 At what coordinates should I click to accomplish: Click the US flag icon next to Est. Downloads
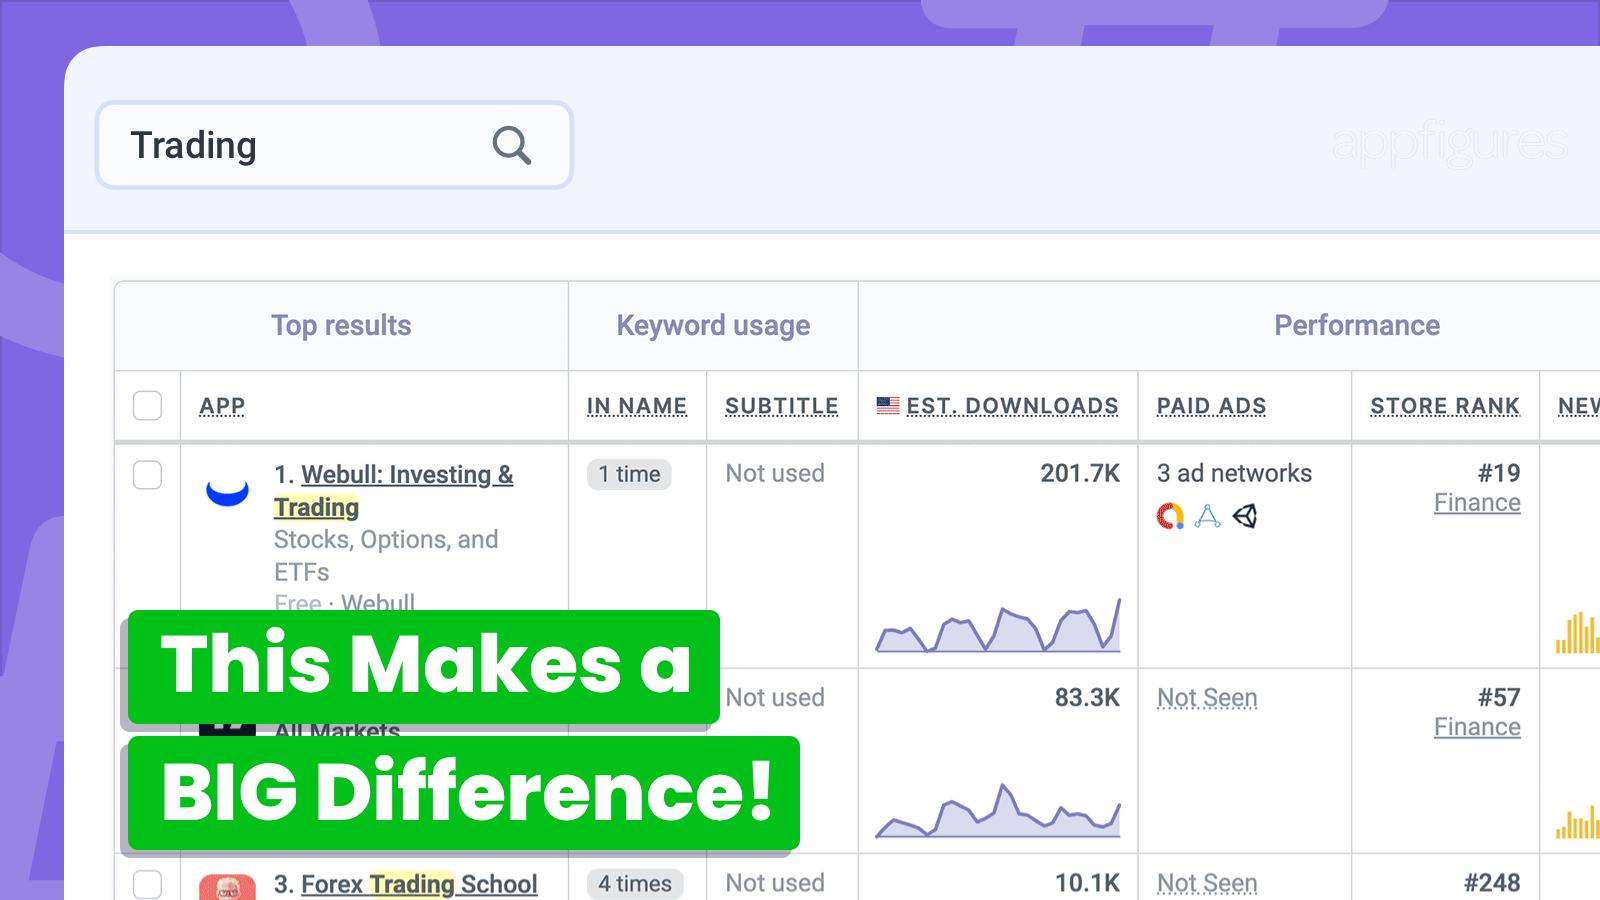tap(888, 405)
